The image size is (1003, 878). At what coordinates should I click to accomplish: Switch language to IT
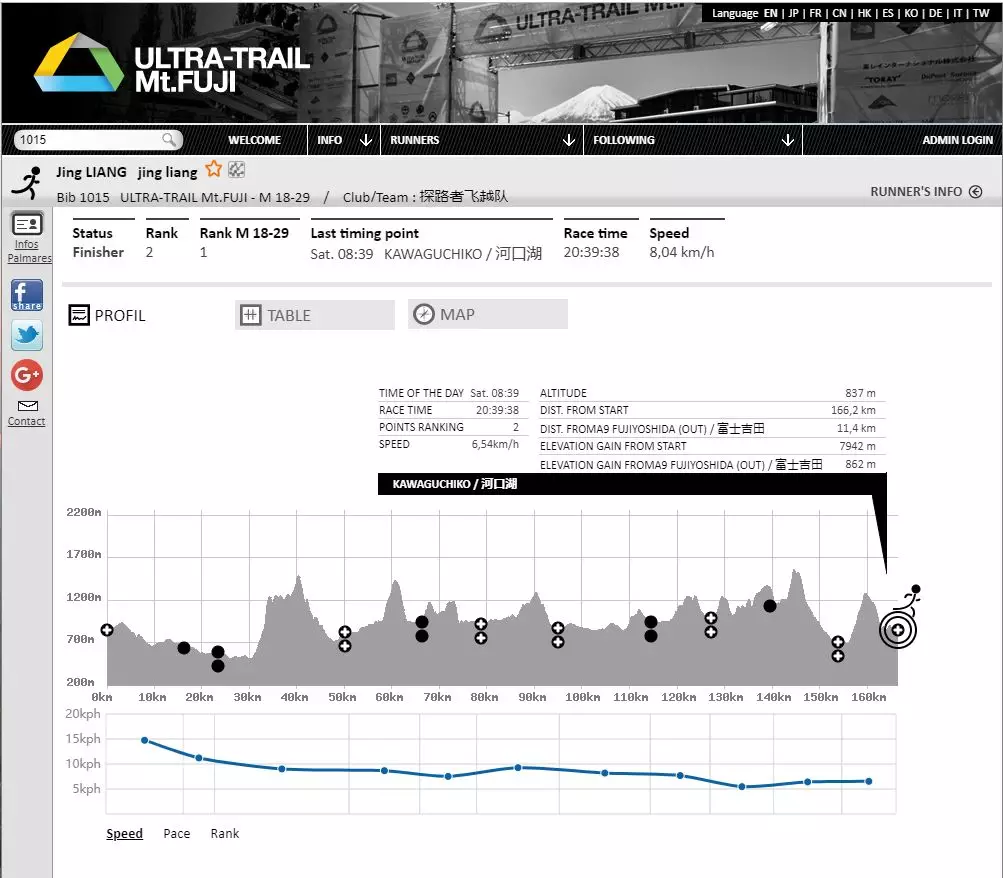click(x=958, y=13)
